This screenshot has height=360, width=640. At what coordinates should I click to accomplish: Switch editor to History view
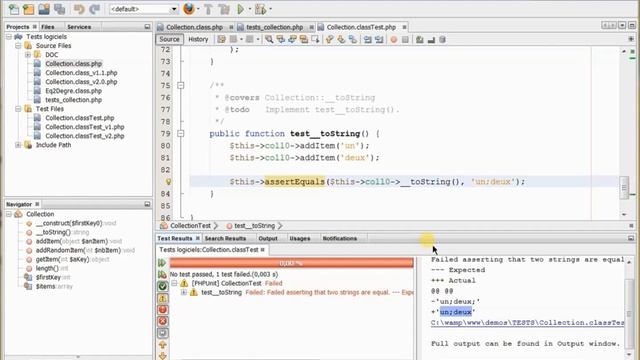(x=198, y=39)
